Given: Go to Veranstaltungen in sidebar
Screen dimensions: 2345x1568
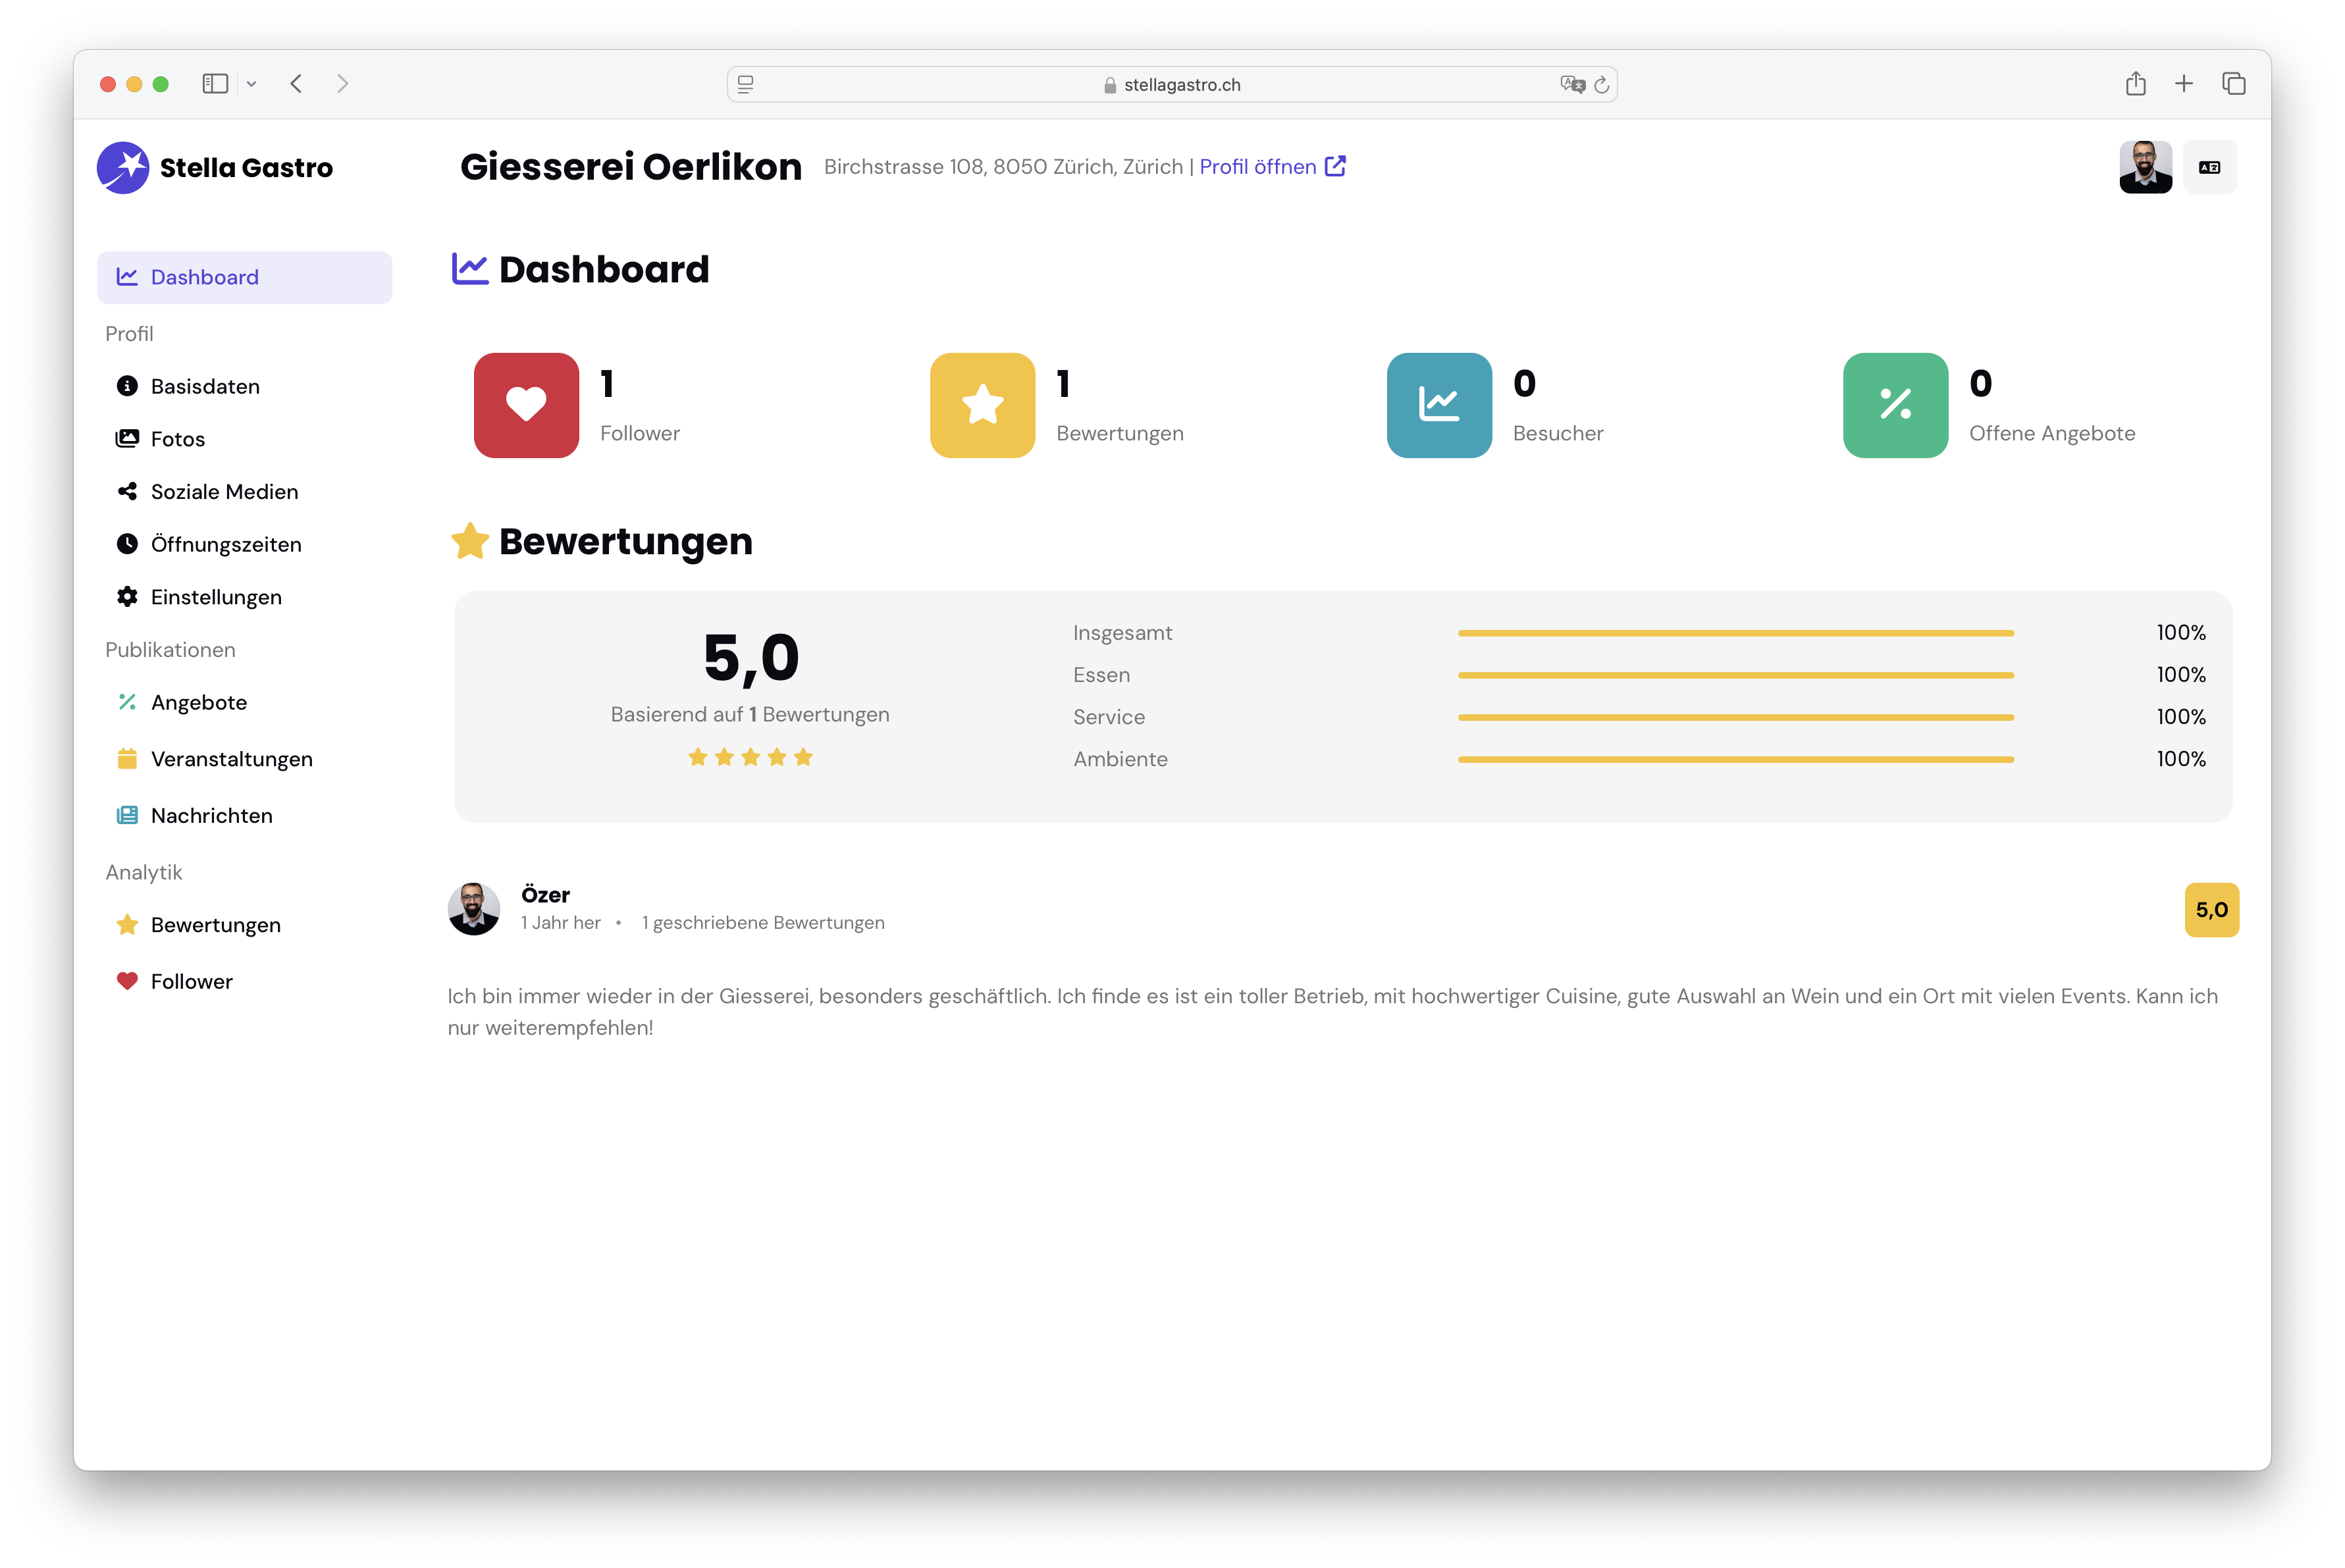Looking at the screenshot, I should (231, 759).
